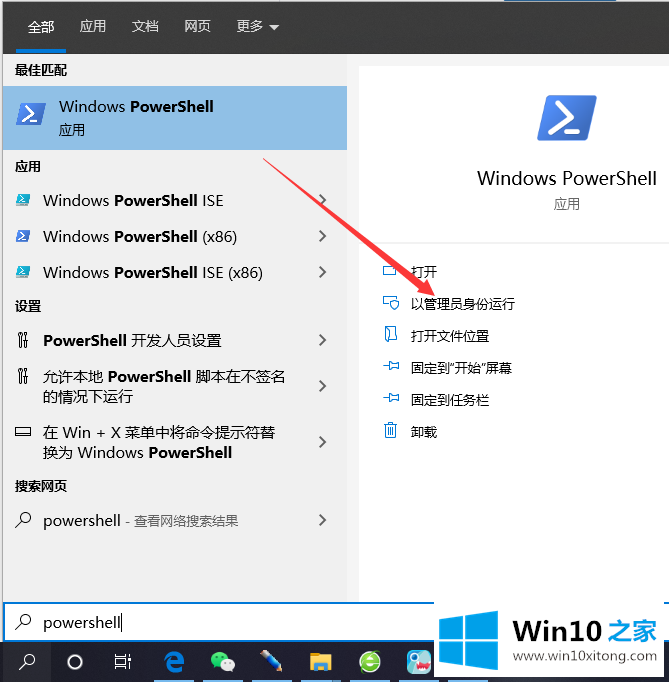Expand chevron for 允许本地 PowerShell 脚本 setting
This screenshot has width=669, height=682.
coord(322,386)
